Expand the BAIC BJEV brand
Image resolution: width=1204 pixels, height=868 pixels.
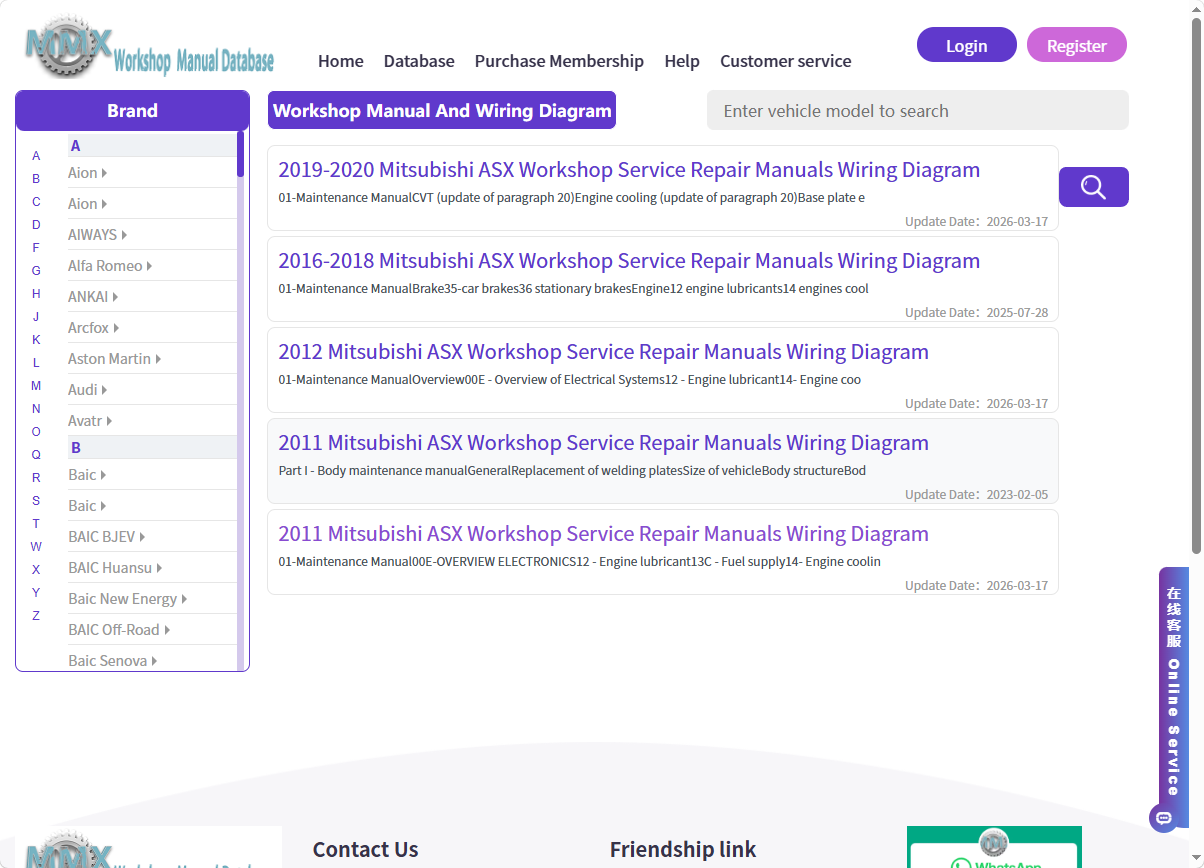coord(107,537)
